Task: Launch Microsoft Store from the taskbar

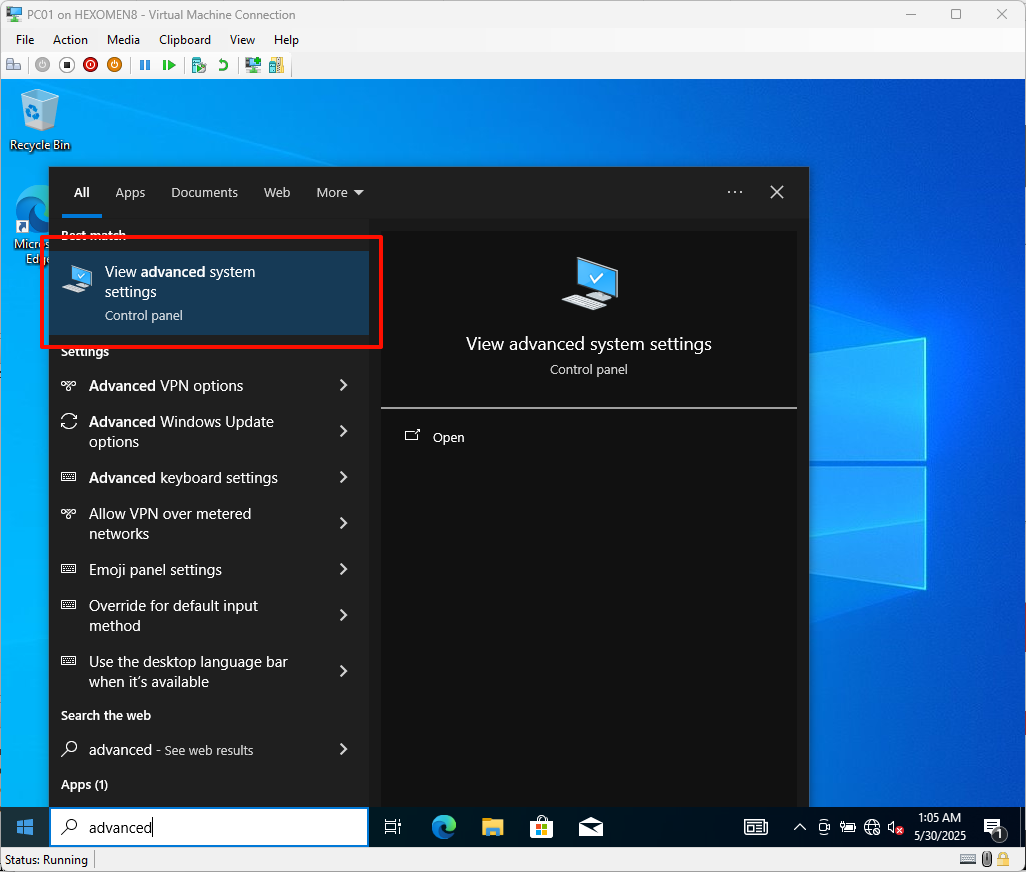Action: pos(541,827)
